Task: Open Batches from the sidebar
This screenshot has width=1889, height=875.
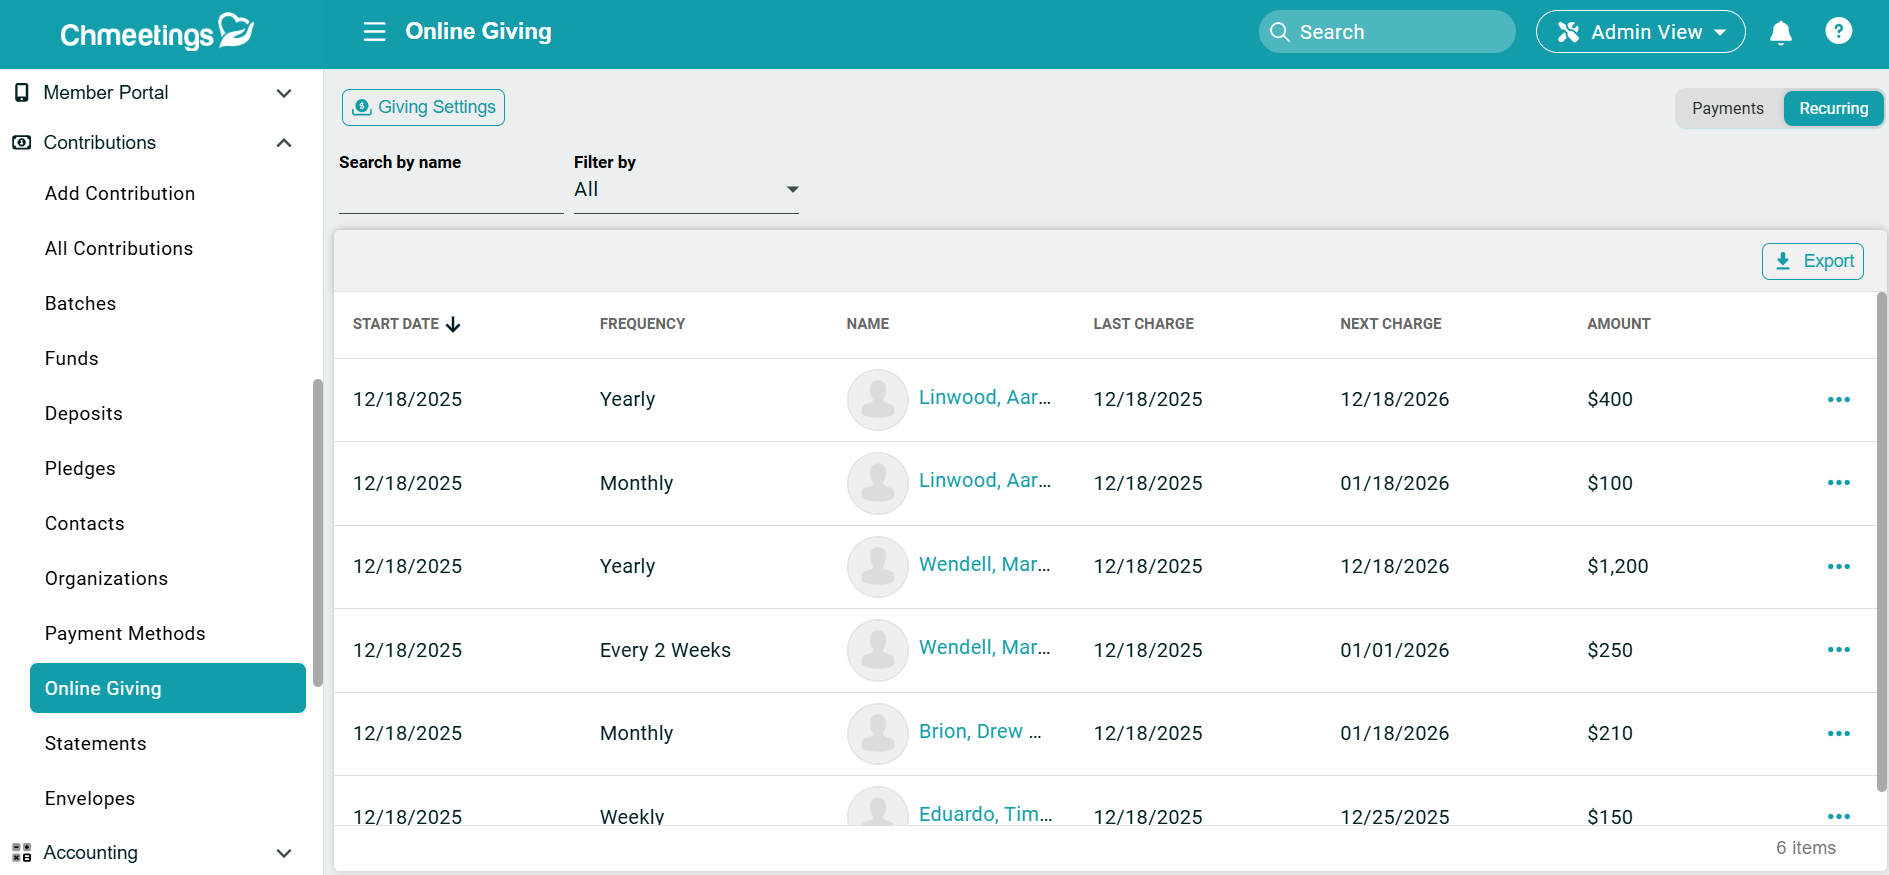Action: tap(80, 303)
